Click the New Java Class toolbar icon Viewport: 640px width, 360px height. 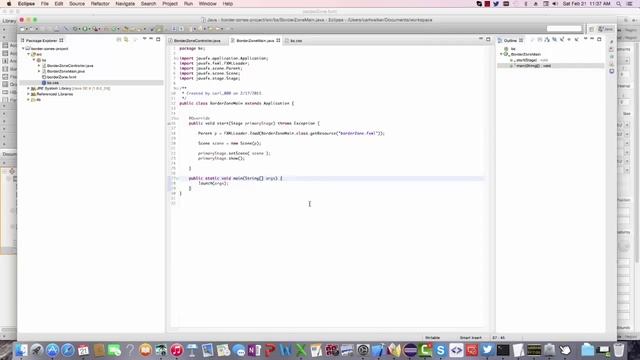point(115,29)
